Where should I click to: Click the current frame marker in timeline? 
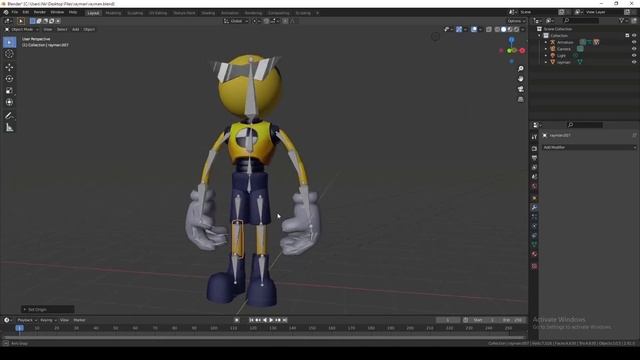(19, 328)
